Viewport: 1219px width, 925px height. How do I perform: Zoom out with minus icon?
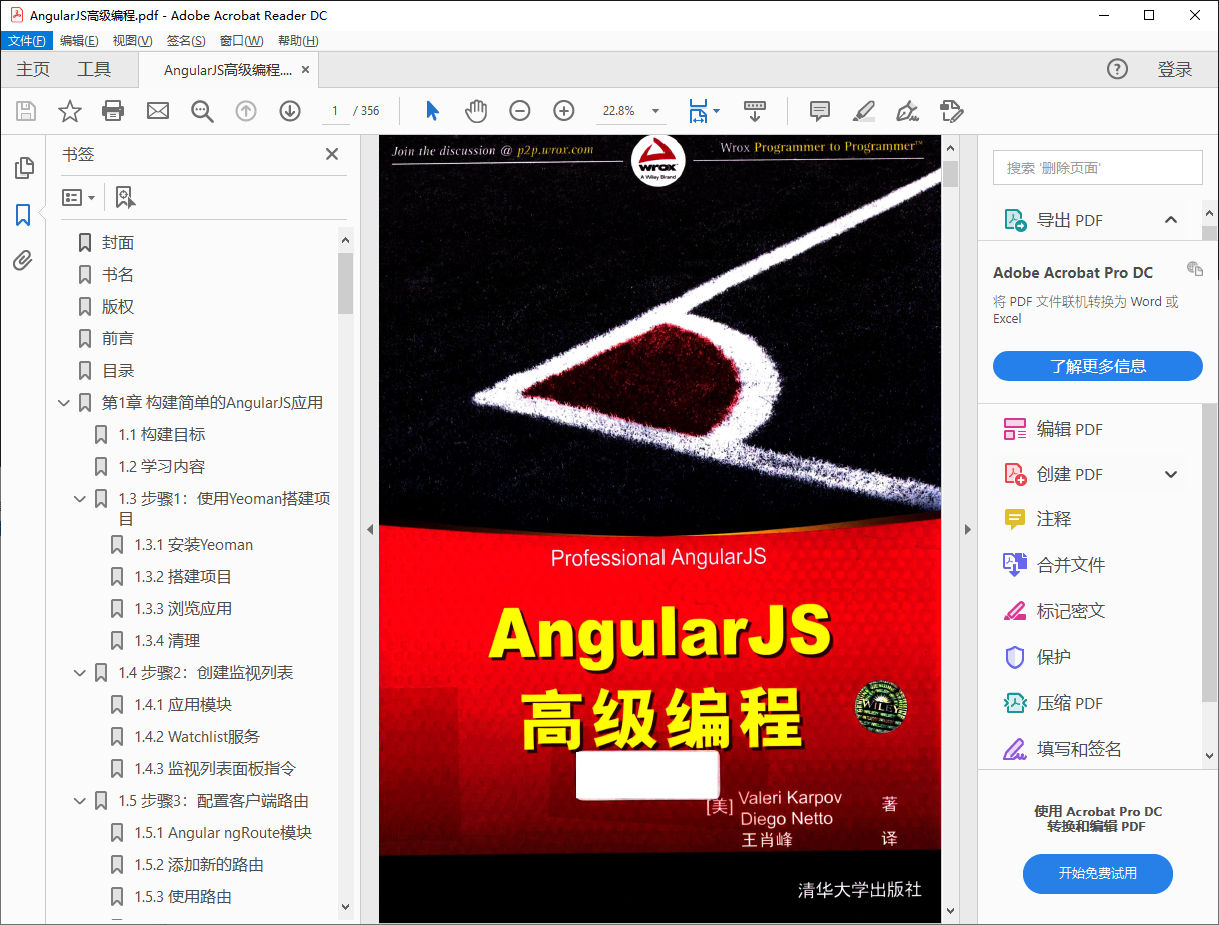click(519, 111)
